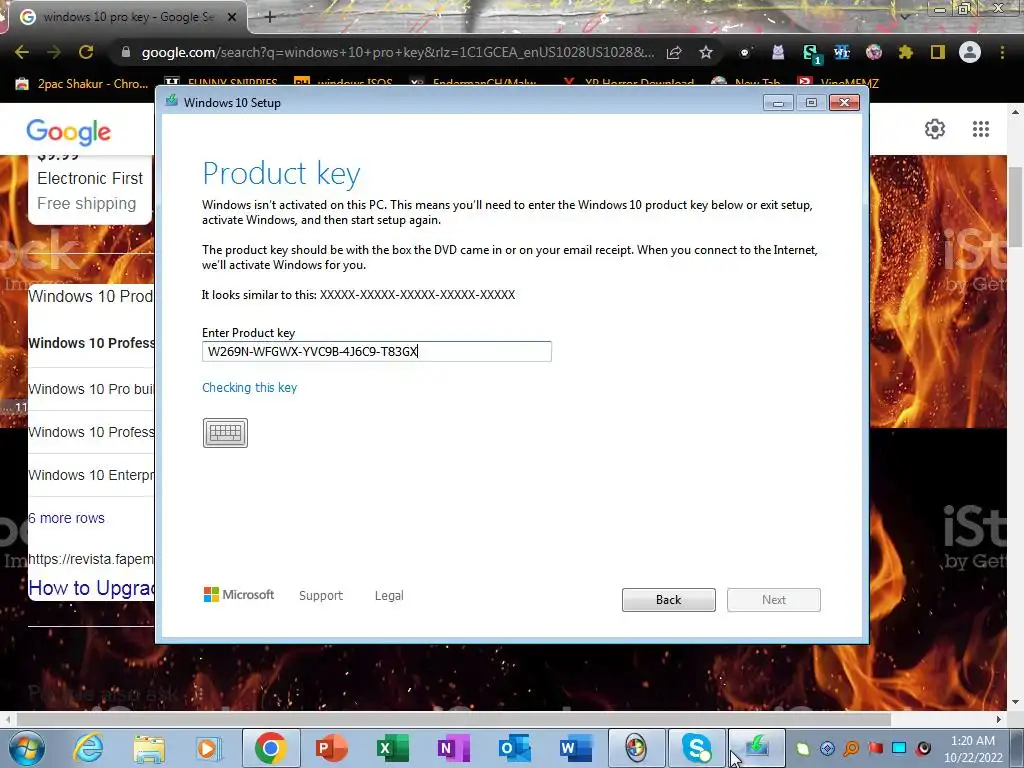
Task: Open the on-screen keyboard icon in Setup
Action: (x=225, y=433)
